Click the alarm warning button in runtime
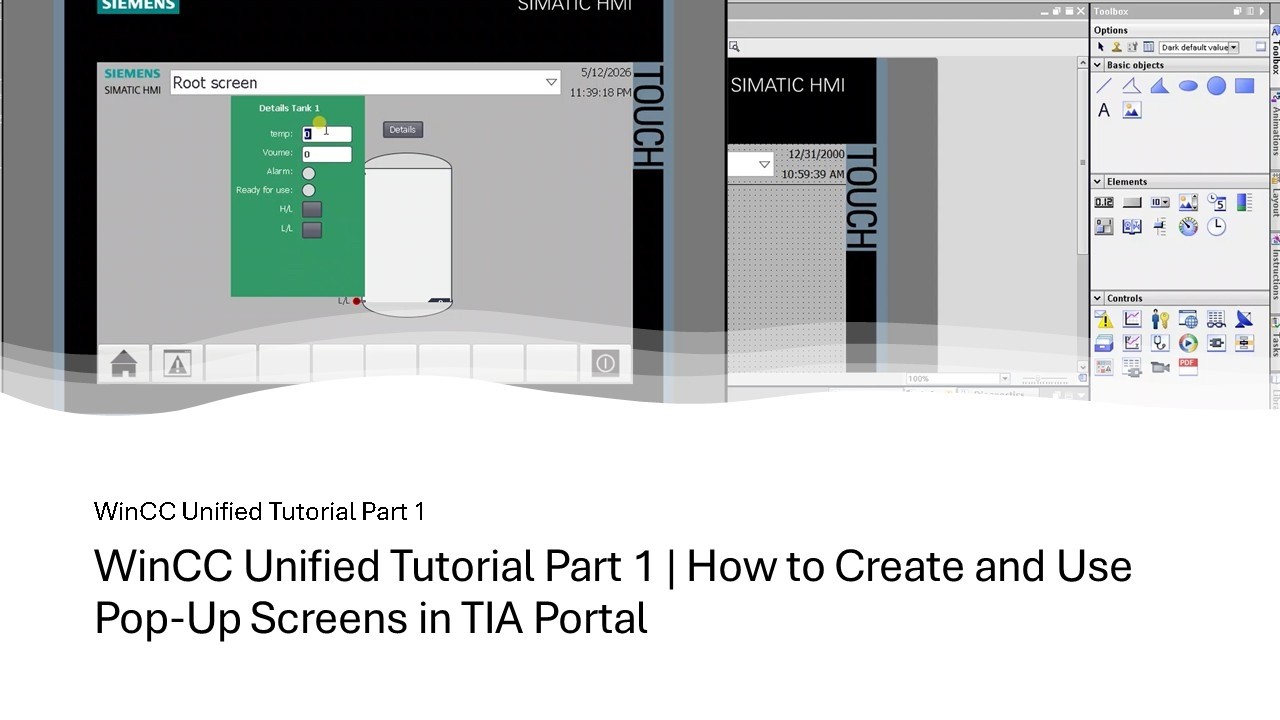The image size is (1280, 720). click(x=177, y=364)
